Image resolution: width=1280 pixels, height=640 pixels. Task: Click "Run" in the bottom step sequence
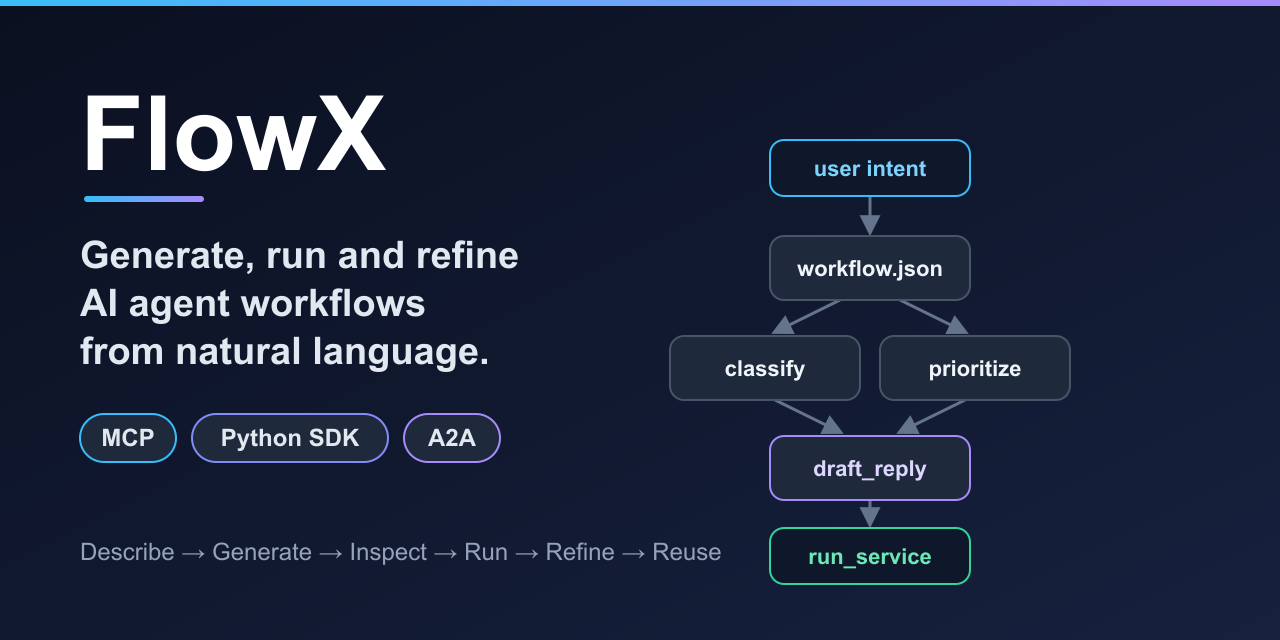coord(486,552)
